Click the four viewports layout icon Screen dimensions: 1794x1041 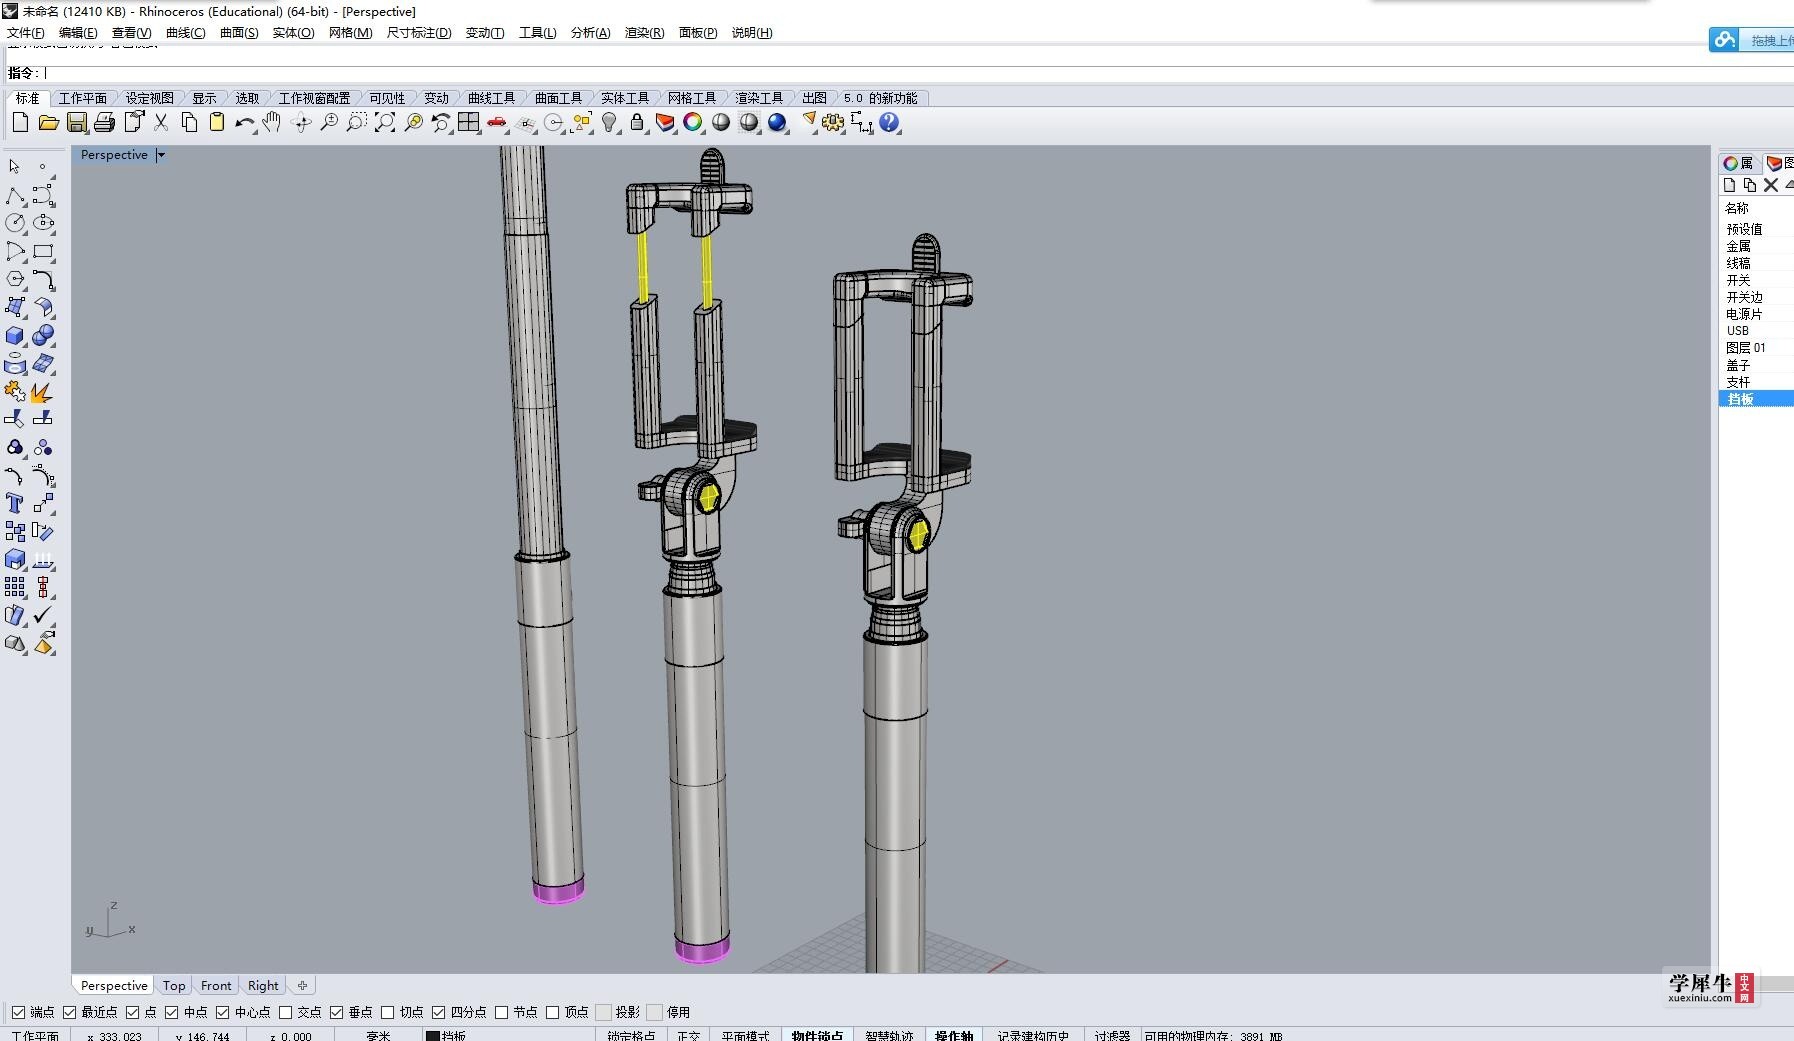[x=469, y=123]
